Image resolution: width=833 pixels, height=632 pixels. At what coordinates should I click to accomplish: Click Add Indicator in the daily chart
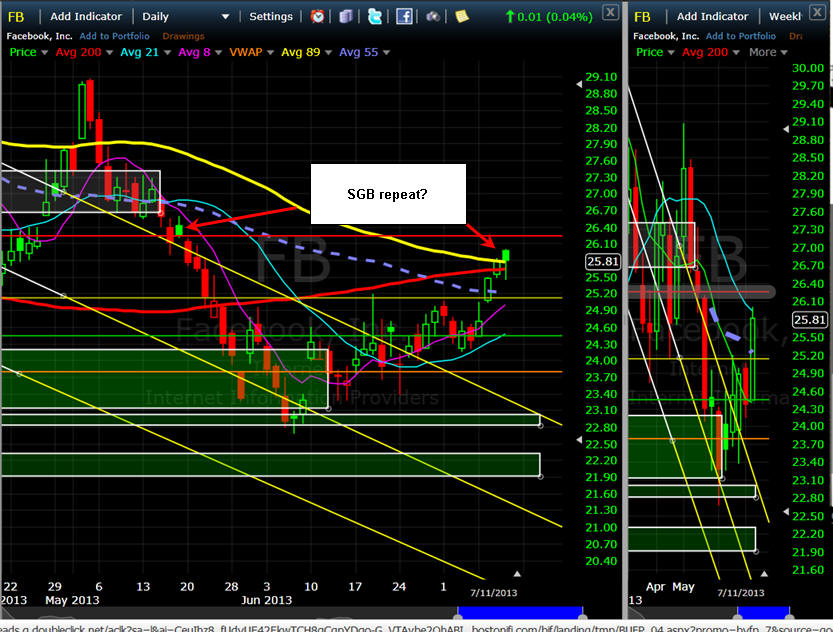85,16
